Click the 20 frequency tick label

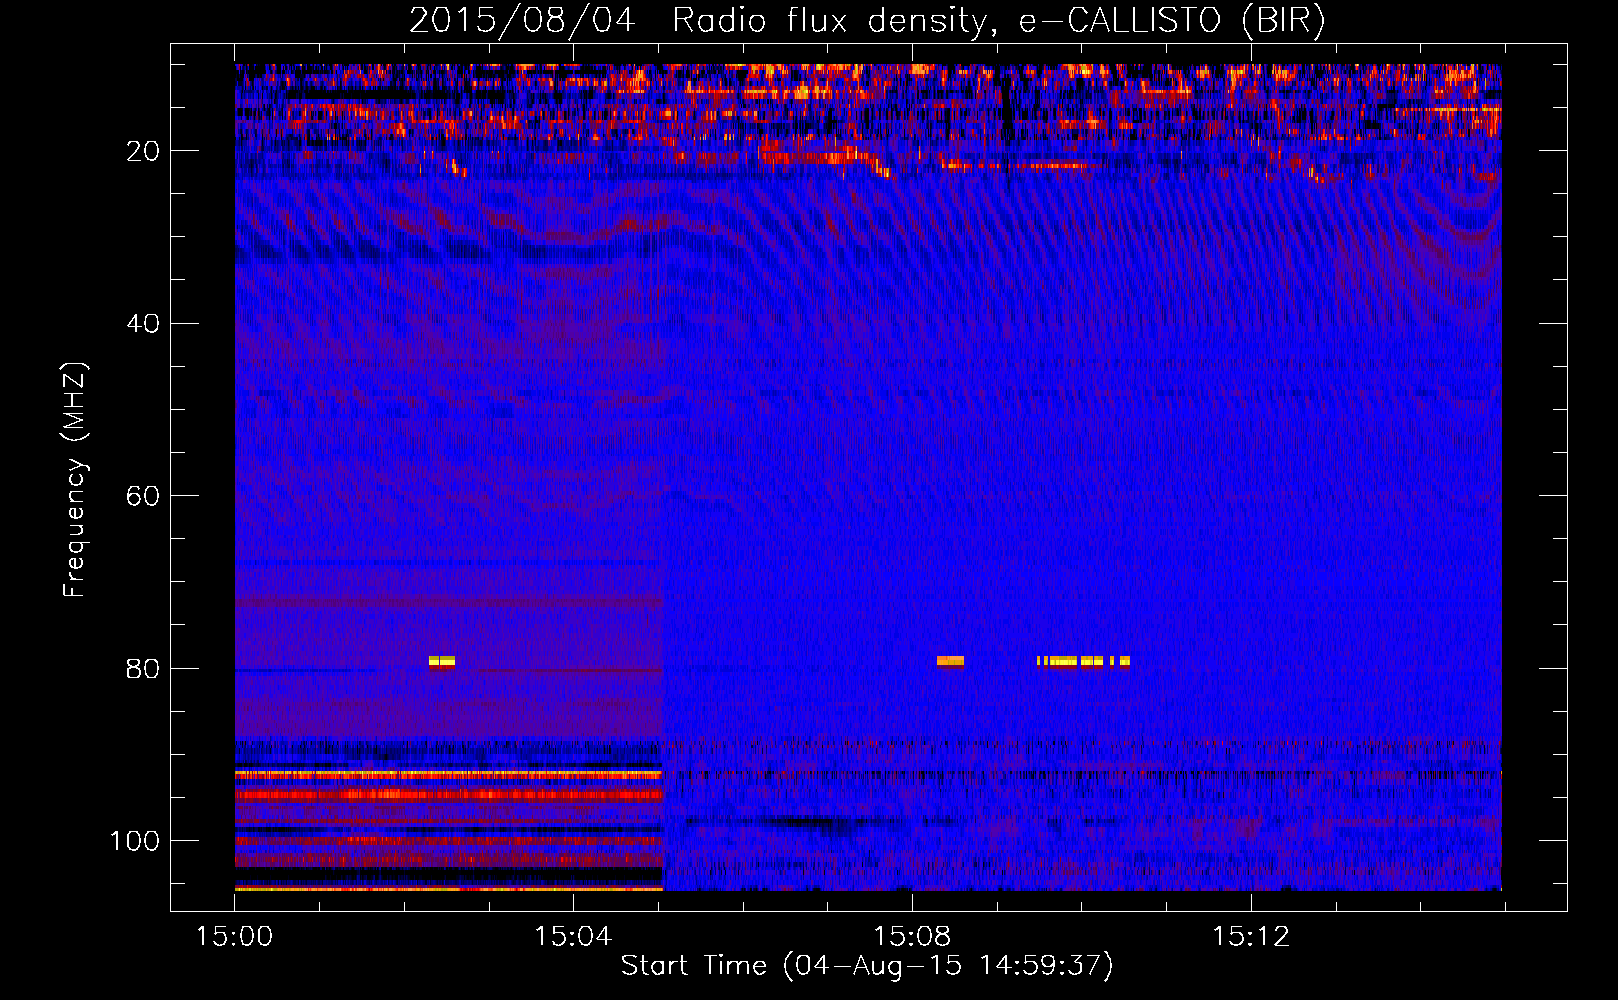(143, 151)
